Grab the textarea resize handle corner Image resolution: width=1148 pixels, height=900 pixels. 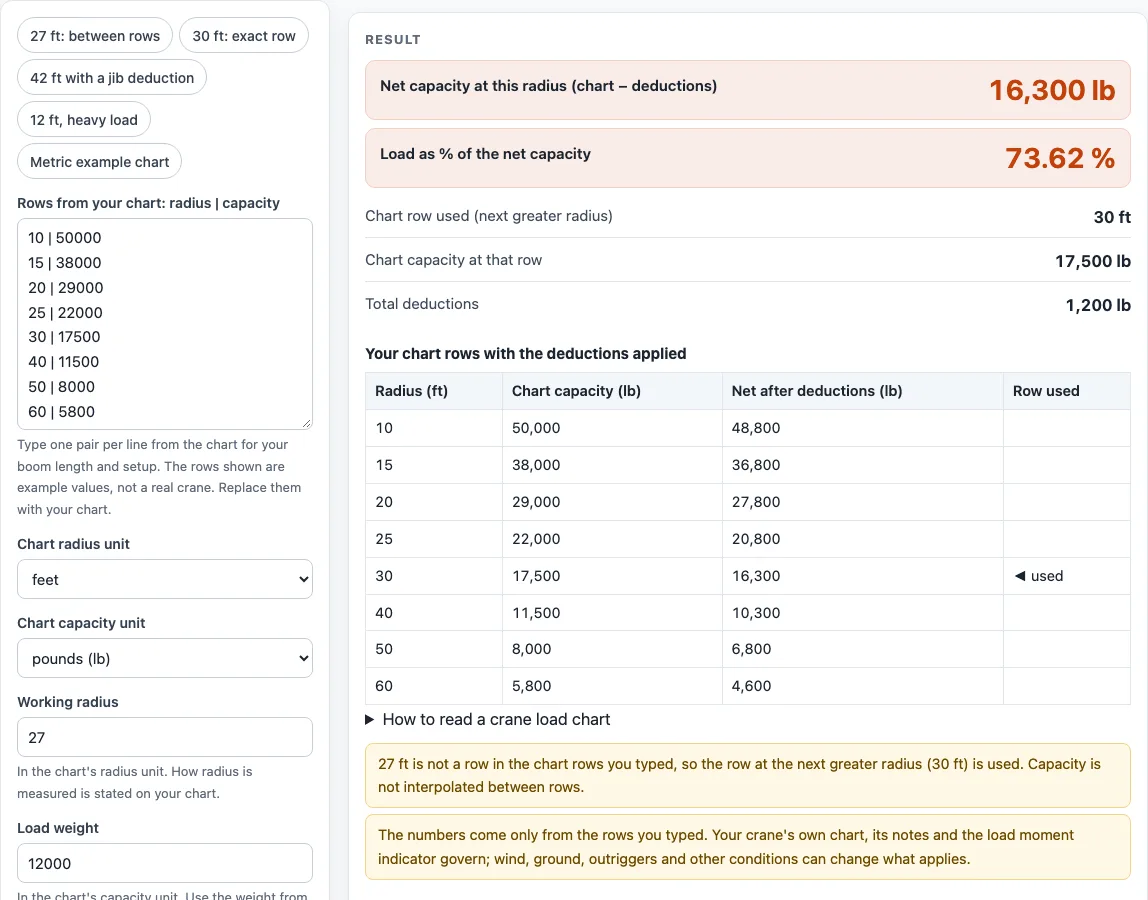tap(306, 423)
